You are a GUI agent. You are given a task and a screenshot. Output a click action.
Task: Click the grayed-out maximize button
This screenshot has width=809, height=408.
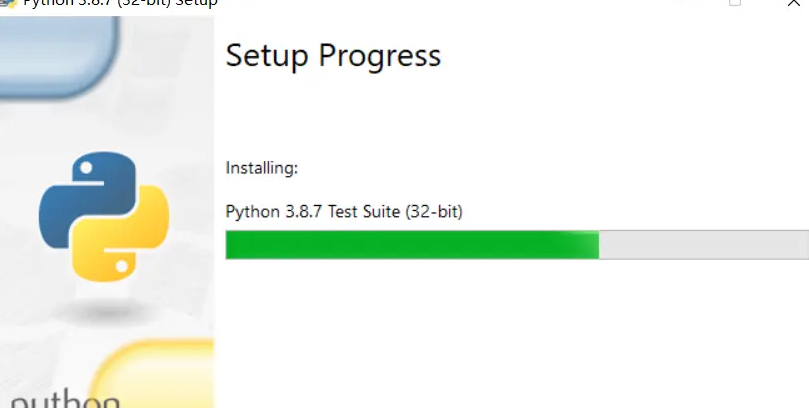tap(735, 3)
